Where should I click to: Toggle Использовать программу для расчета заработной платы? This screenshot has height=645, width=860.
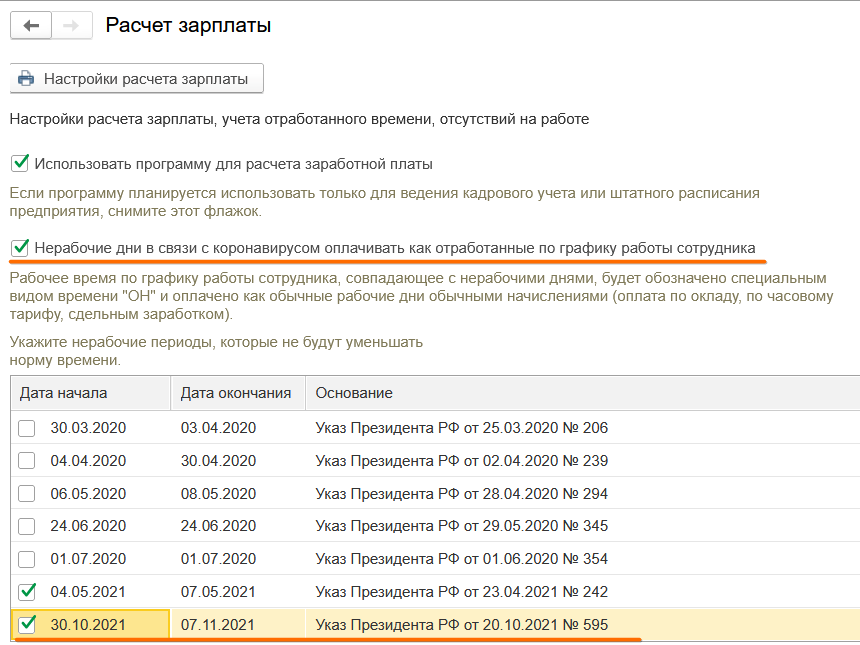click(19, 163)
